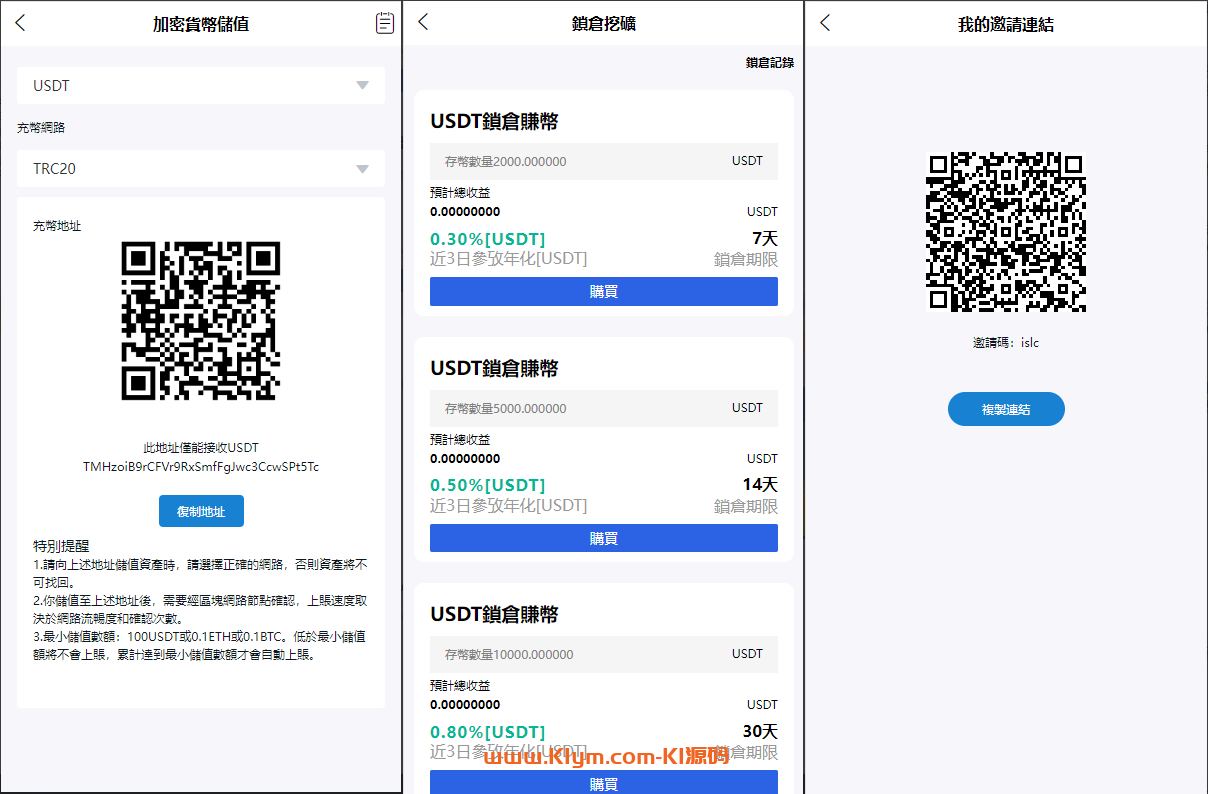Screen dimensions: 1208x794
Task: Open 鎖倉記錄 lock-up records link
Action: point(770,63)
